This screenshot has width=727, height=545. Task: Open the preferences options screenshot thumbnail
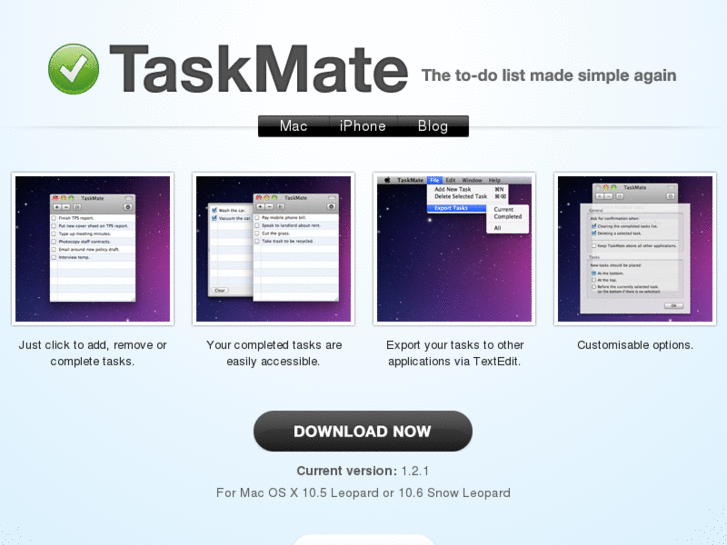[x=635, y=249]
